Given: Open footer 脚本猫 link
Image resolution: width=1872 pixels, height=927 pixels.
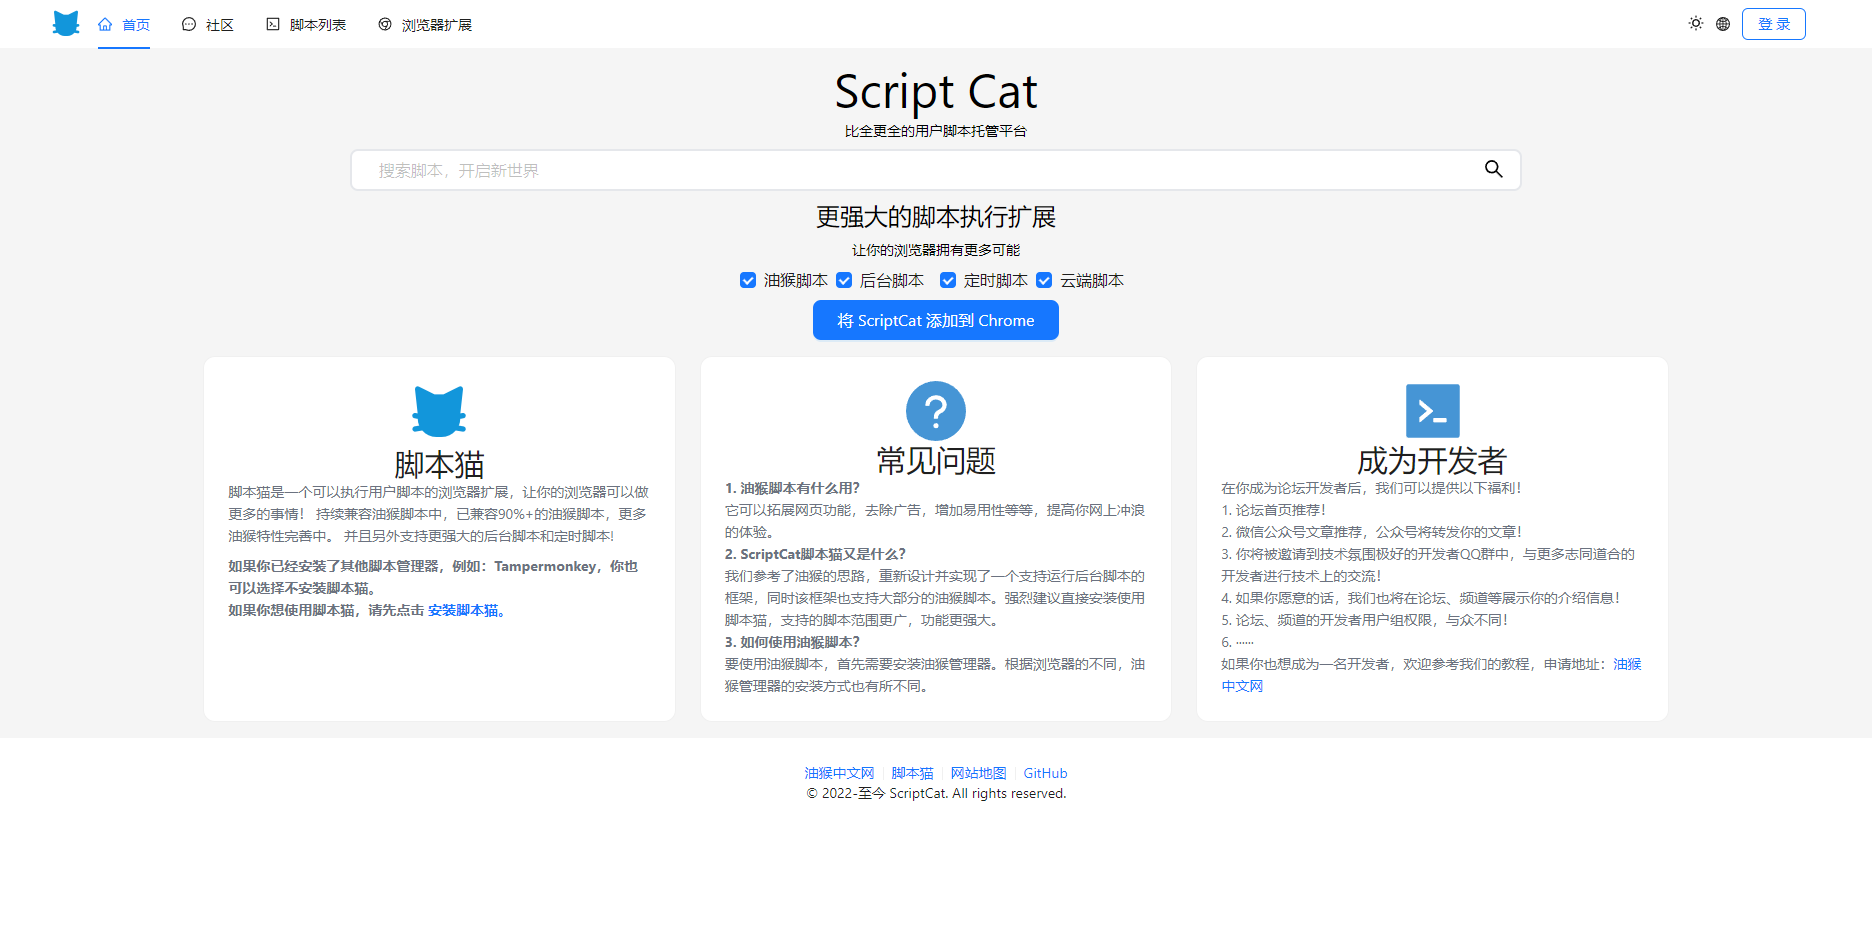Looking at the screenshot, I should pos(912,773).
